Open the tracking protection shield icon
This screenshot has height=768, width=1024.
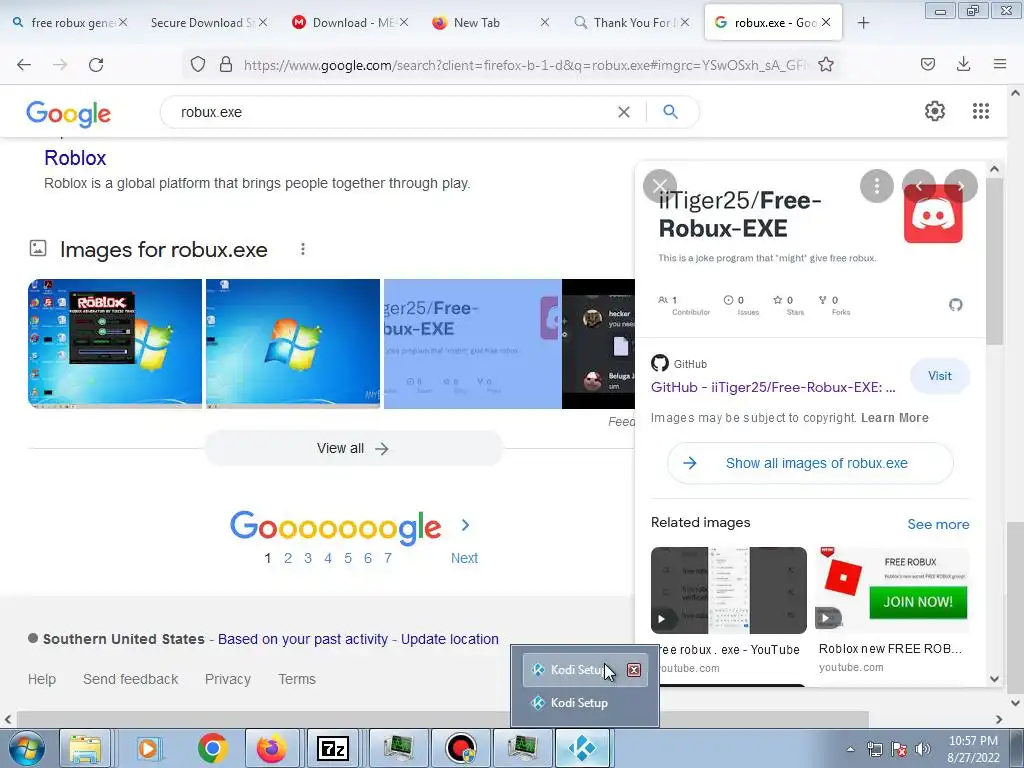pos(198,64)
